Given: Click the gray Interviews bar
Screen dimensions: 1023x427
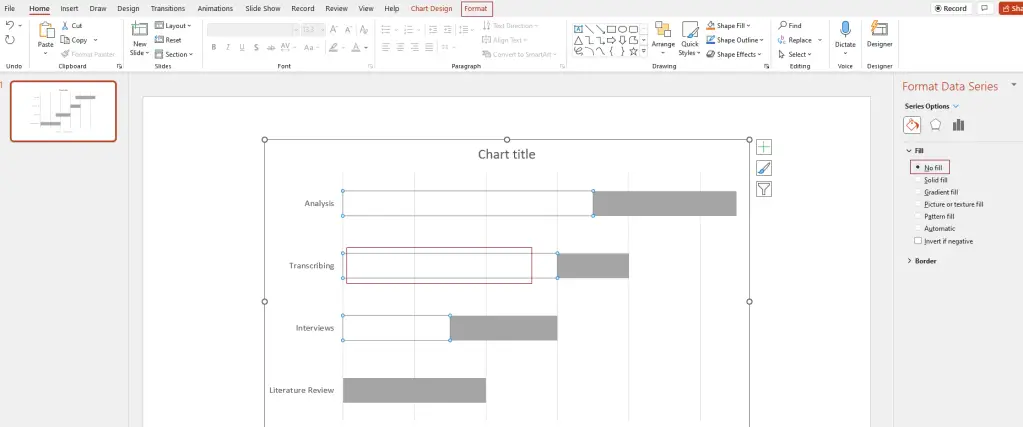Looking at the screenshot, I should (x=504, y=328).
